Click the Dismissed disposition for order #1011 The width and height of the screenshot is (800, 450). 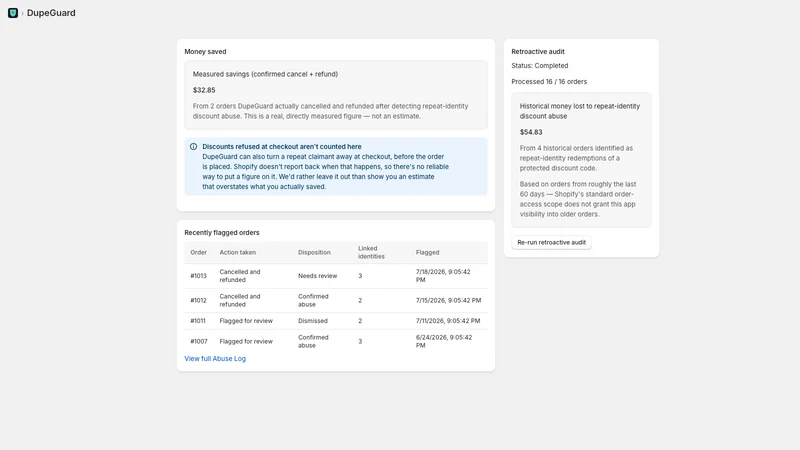pyautogui.click(x=313, y=321)
